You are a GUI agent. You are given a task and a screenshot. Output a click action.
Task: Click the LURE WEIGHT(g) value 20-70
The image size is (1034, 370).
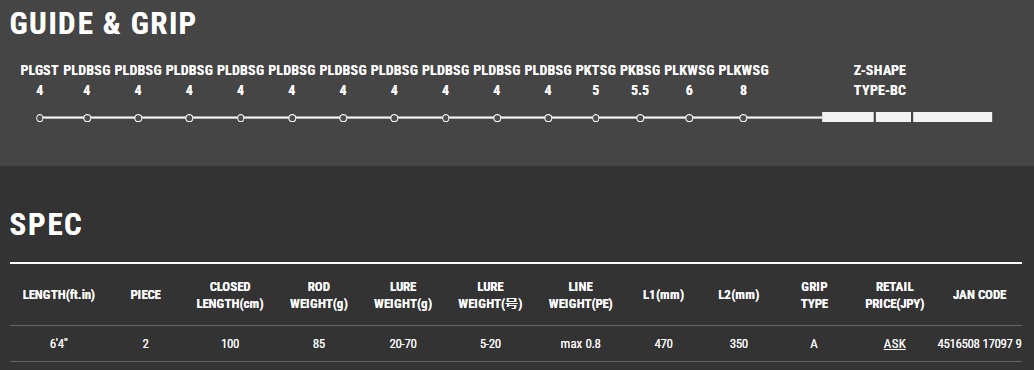click(x=403, y=344)
